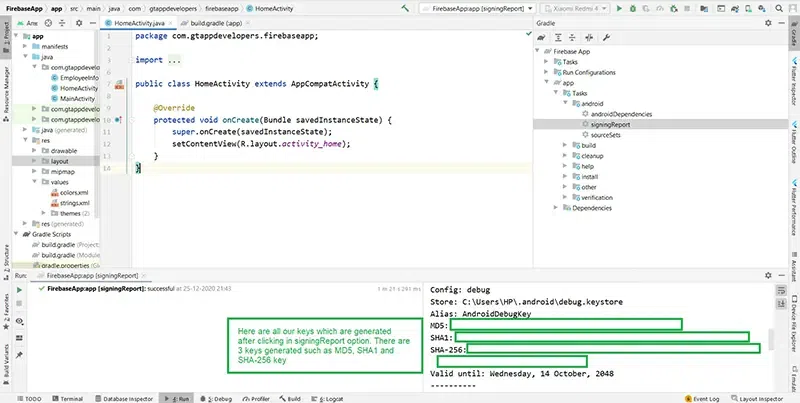Screen dimensions: 800x403
Task: Open colors.xml in values folder
Action: [x=74, y=192]
